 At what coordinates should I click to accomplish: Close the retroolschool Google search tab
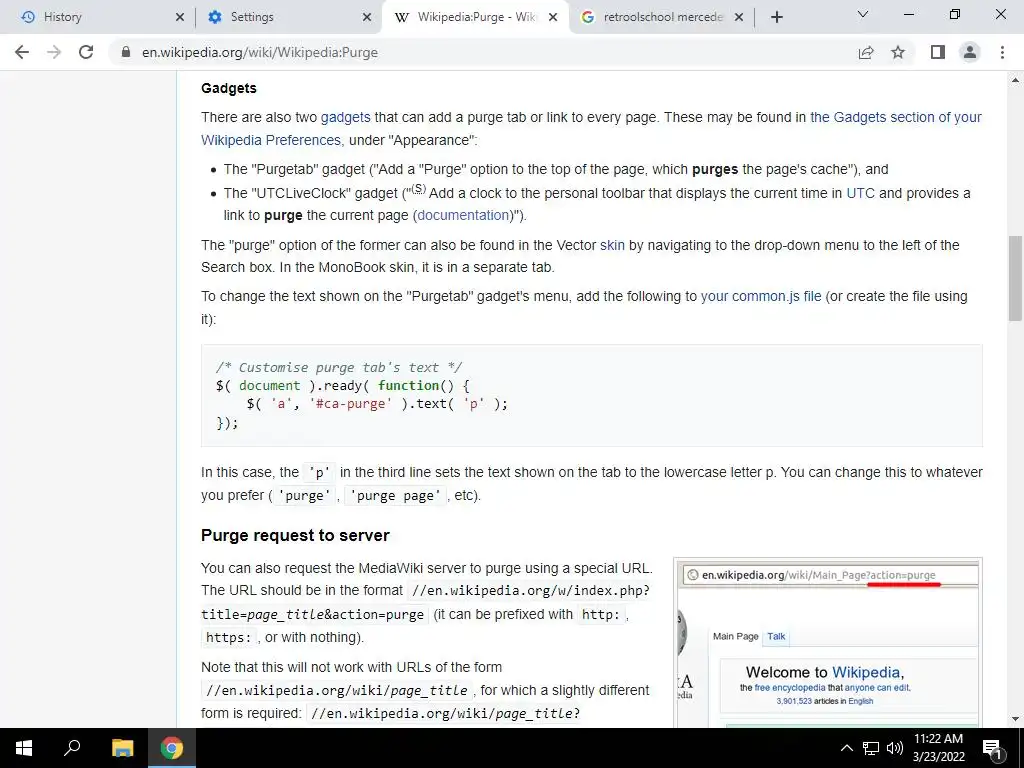(x=739, y=17)
